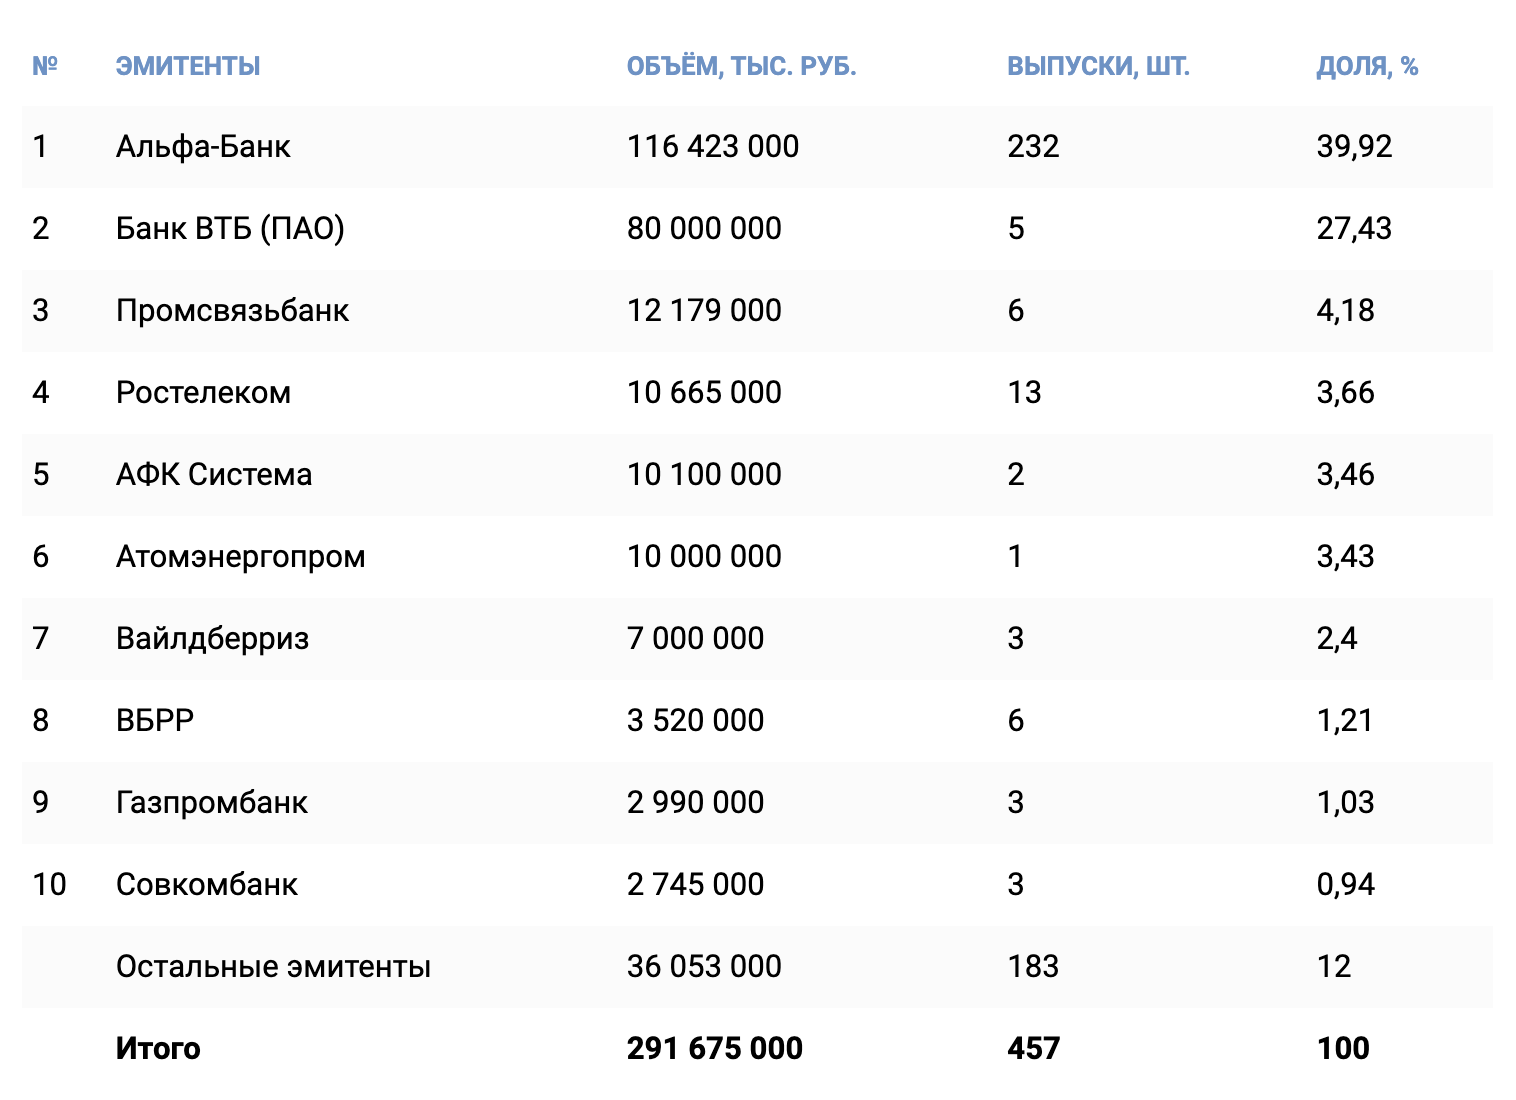This screenshot has width=1516, height=1100.
Task: Click the ДОЛЯ, % column header
Action: [1367, 66]
